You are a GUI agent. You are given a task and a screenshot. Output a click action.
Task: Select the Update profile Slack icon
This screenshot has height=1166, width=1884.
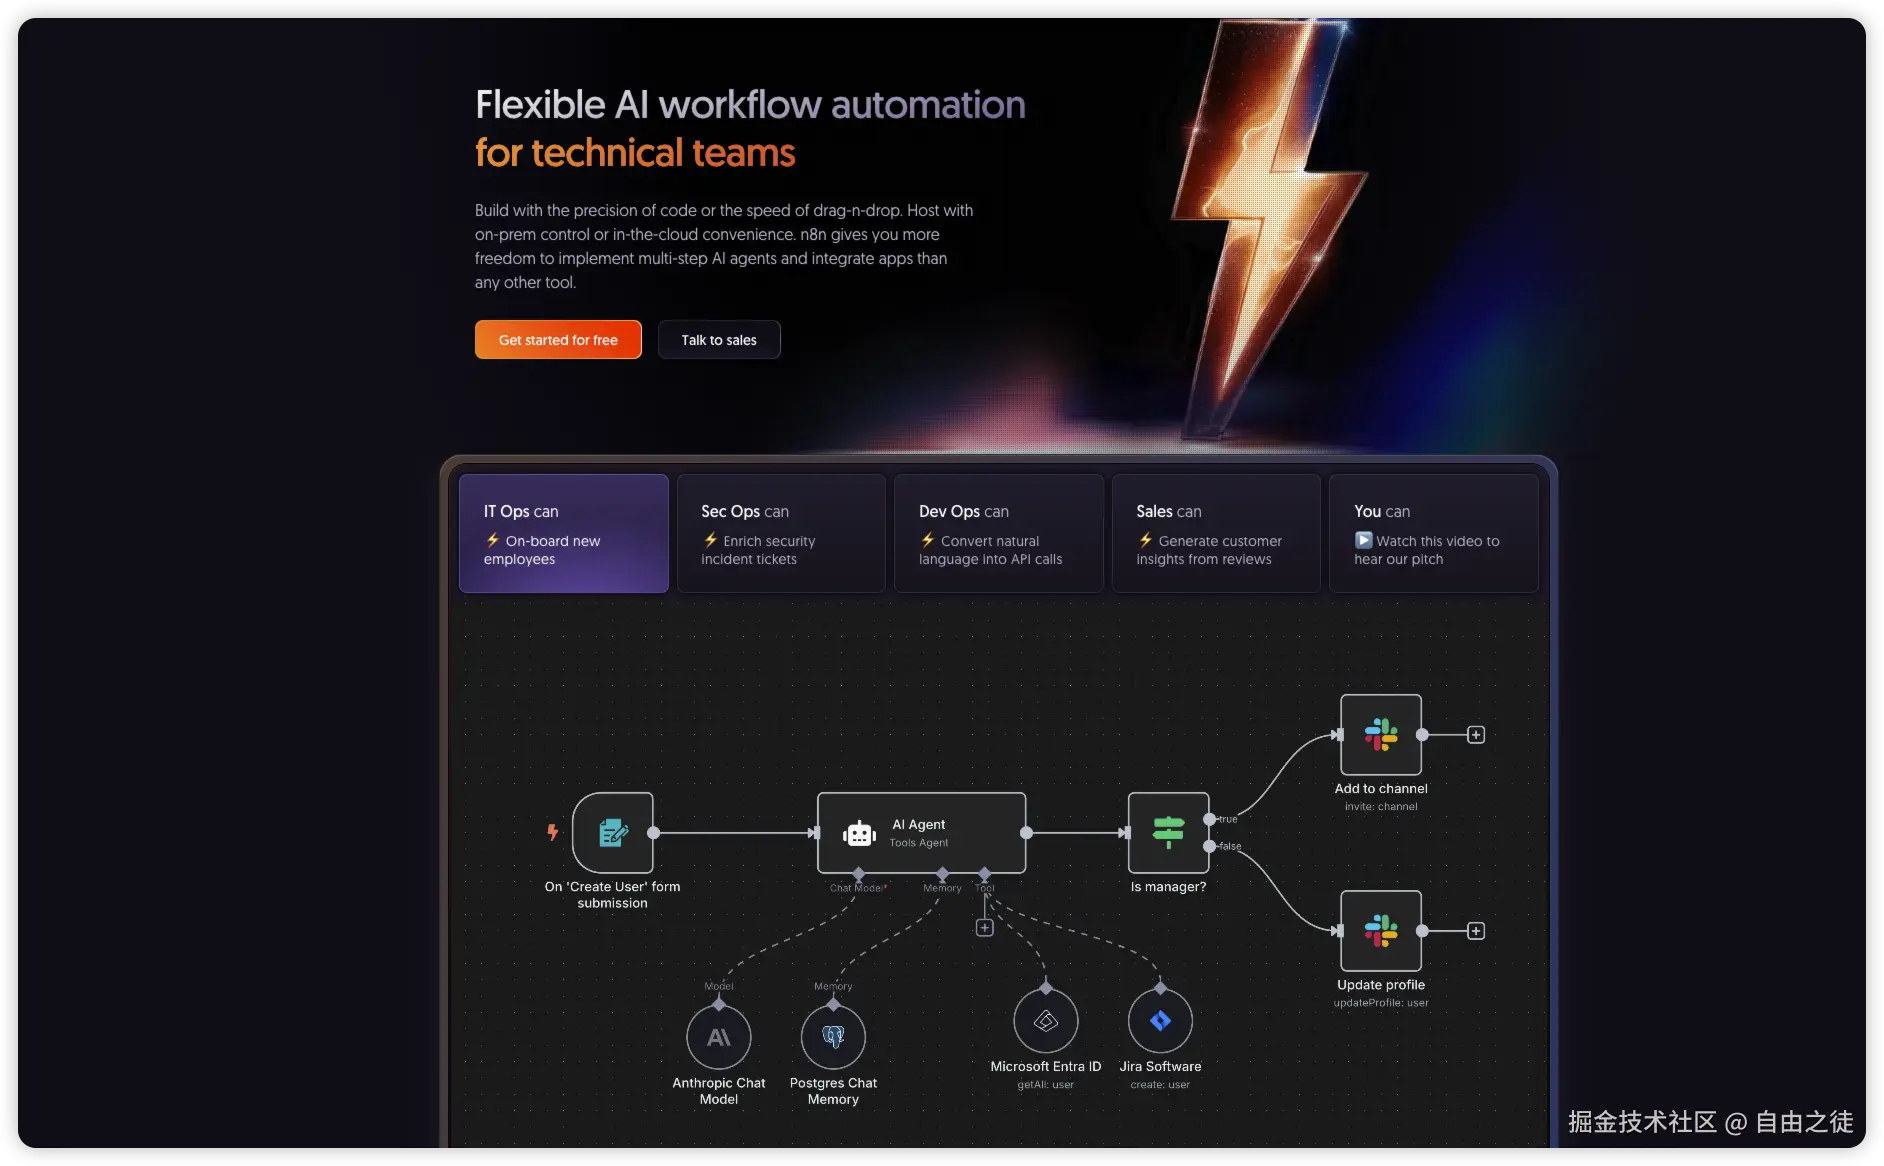tap(1381, 931)
